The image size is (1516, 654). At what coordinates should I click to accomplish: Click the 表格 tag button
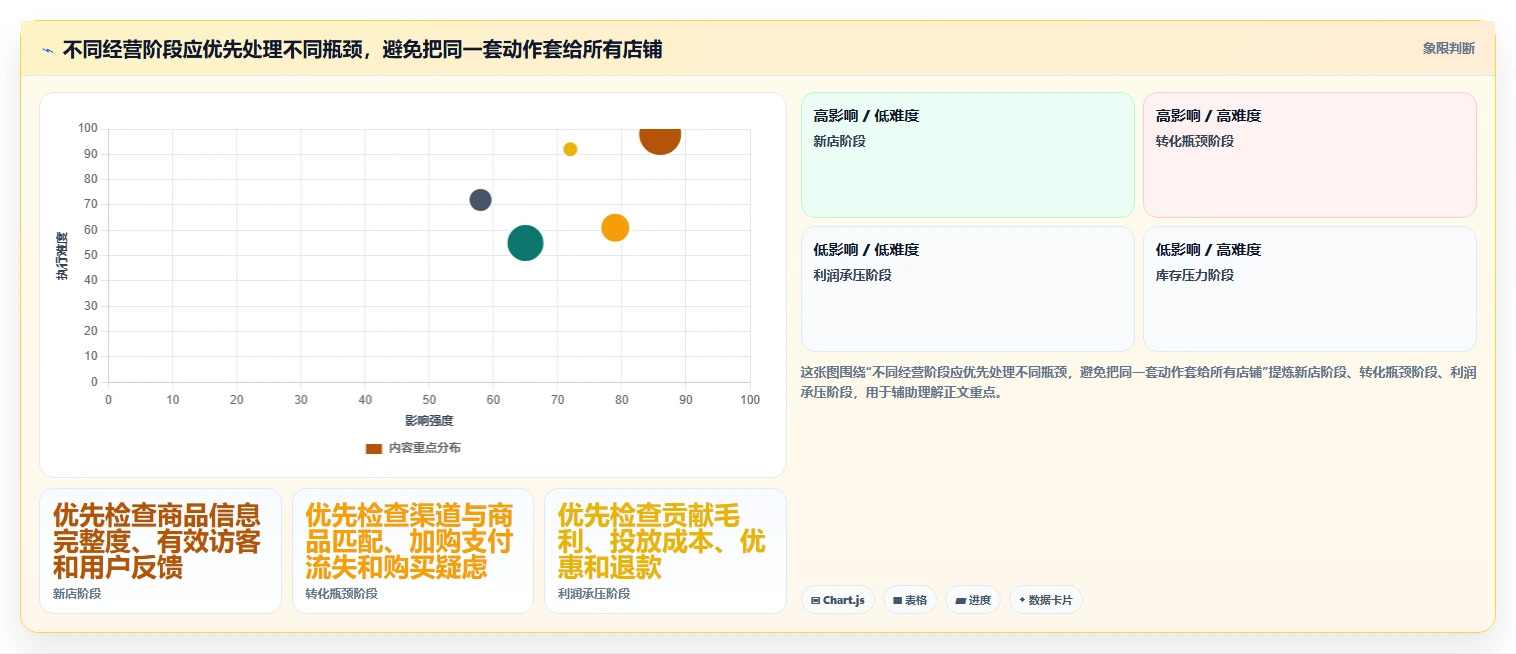click(x=910, y=600)
